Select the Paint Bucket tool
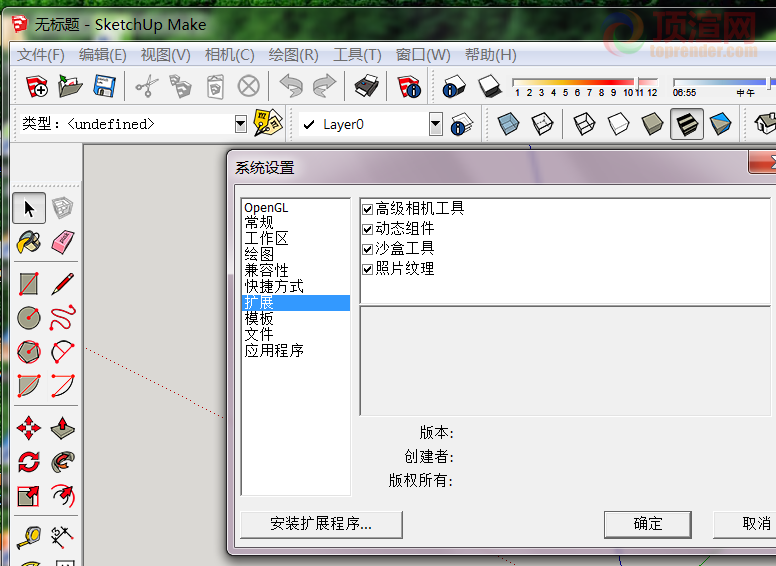 tap(29, 242)
